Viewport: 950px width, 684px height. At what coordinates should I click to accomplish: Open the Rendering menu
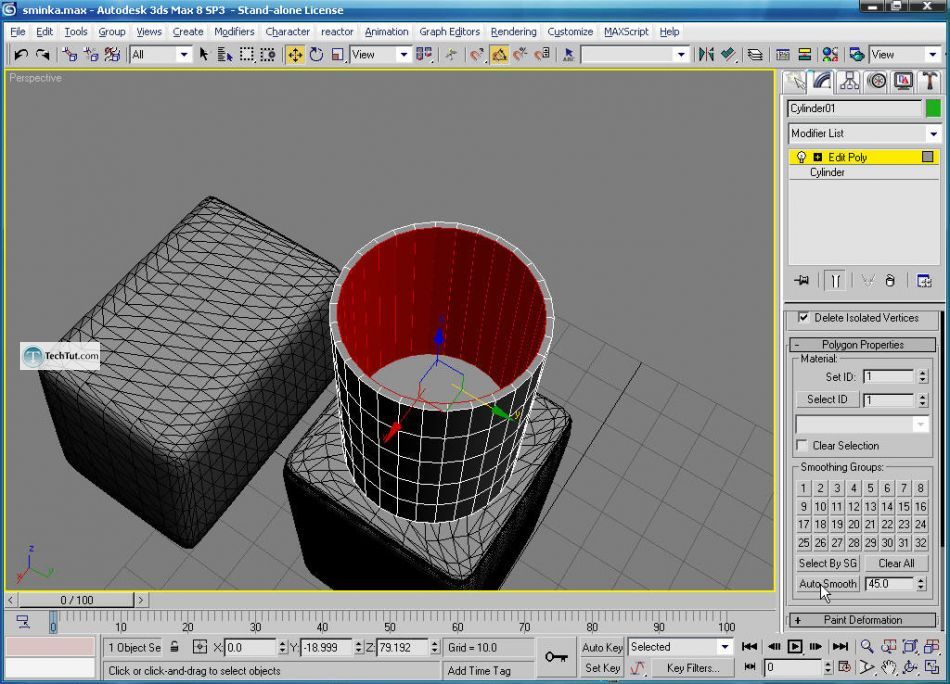514,32
